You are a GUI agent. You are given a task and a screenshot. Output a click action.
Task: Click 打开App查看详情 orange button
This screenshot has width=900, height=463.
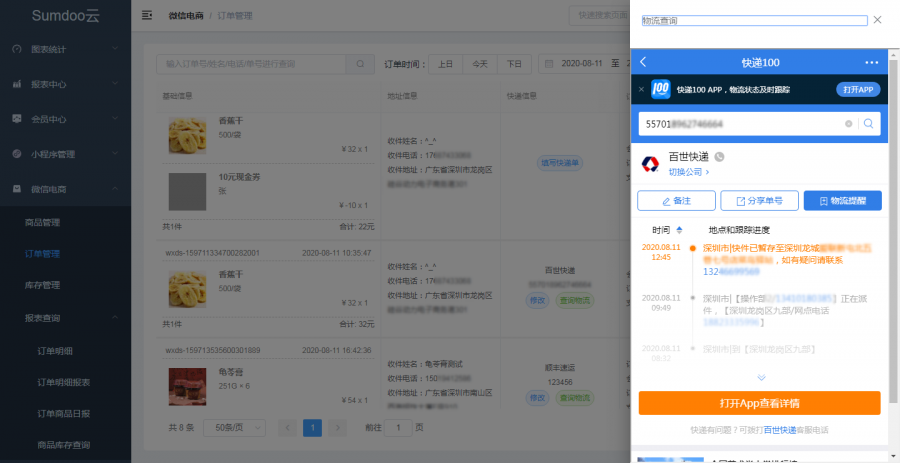(x=759, y=403)
